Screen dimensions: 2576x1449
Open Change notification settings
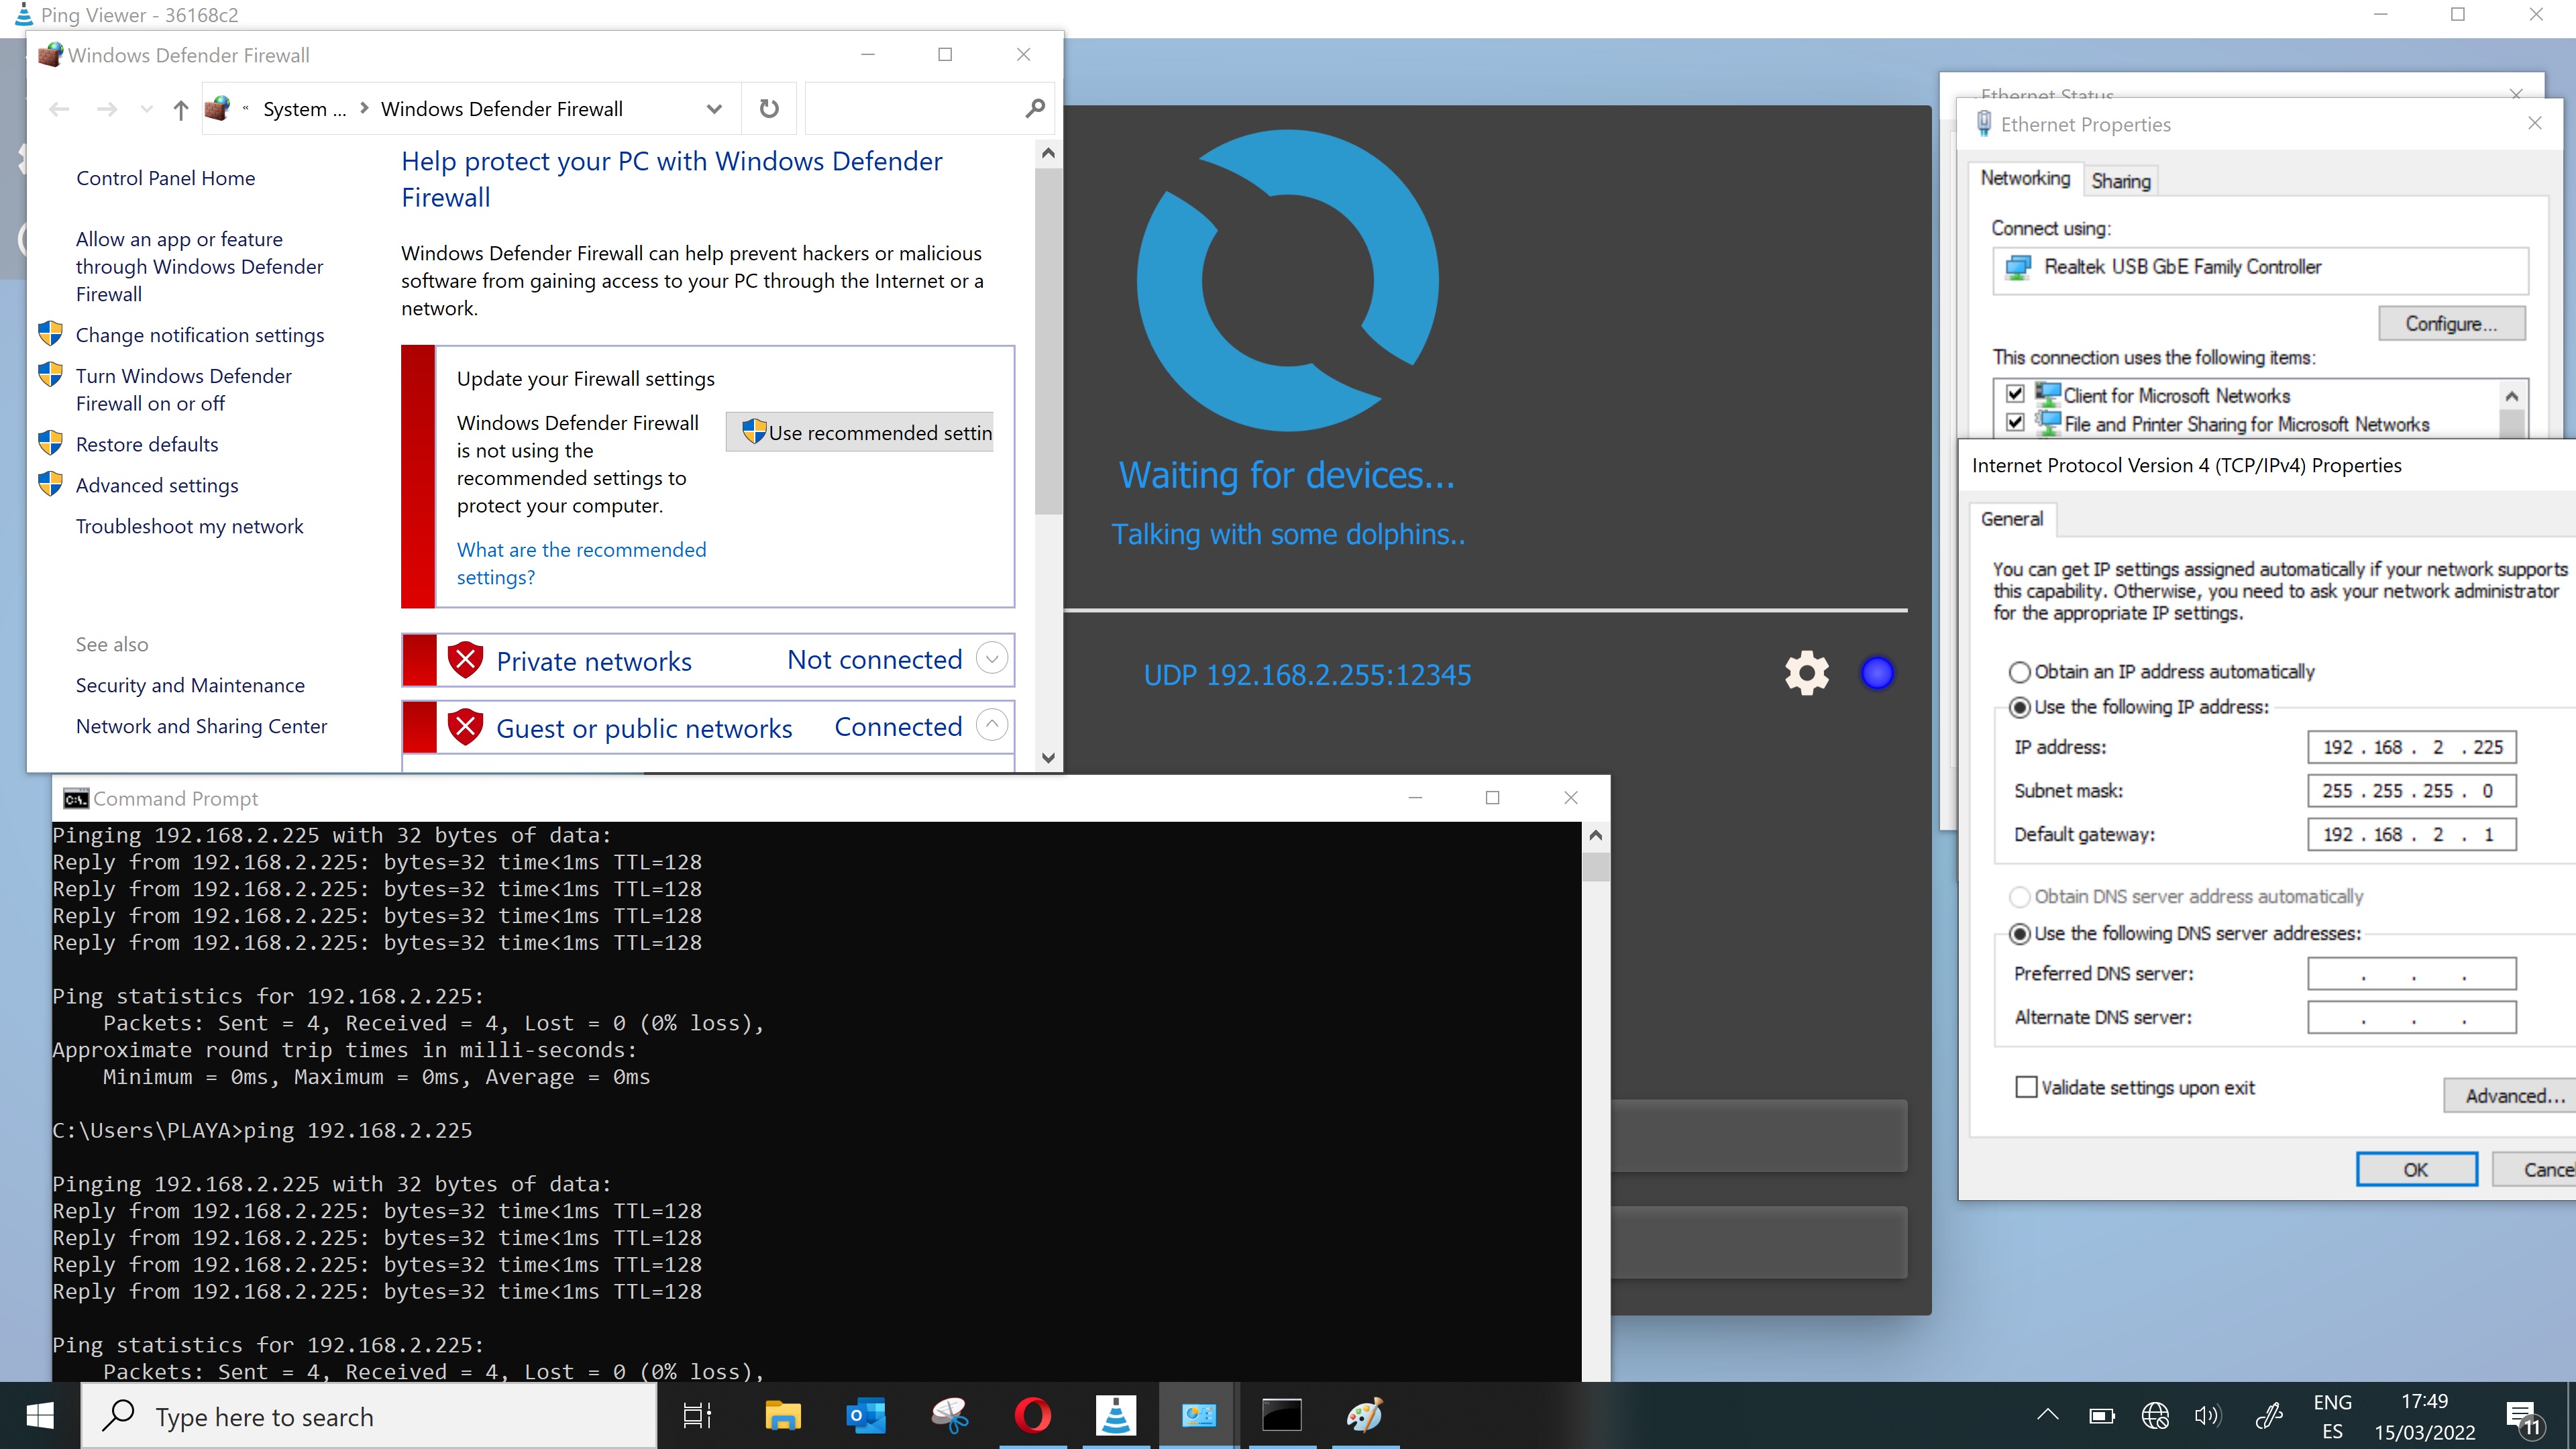[200, 335]
